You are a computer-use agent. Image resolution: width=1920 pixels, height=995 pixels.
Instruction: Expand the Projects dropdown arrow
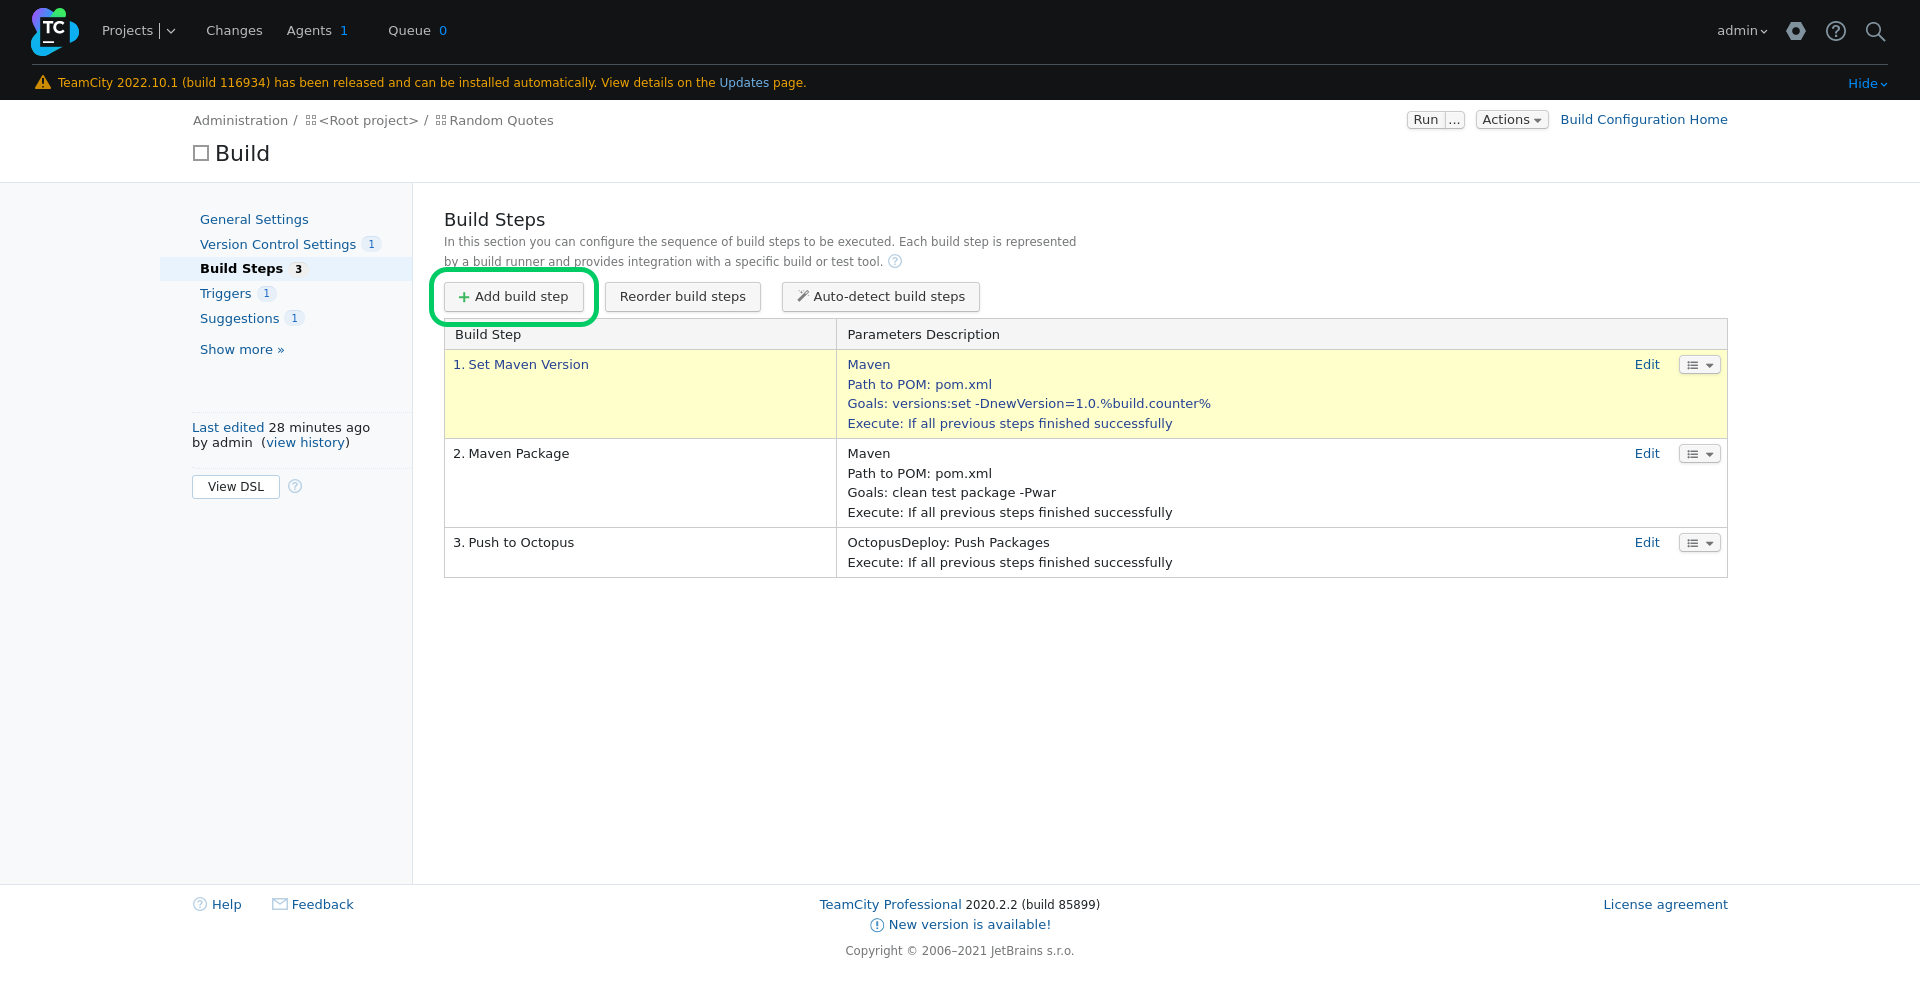(171, 31)
